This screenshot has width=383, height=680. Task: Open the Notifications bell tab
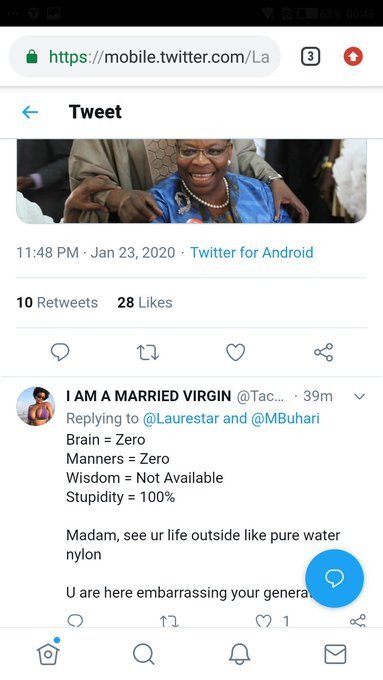click(239, 654)
